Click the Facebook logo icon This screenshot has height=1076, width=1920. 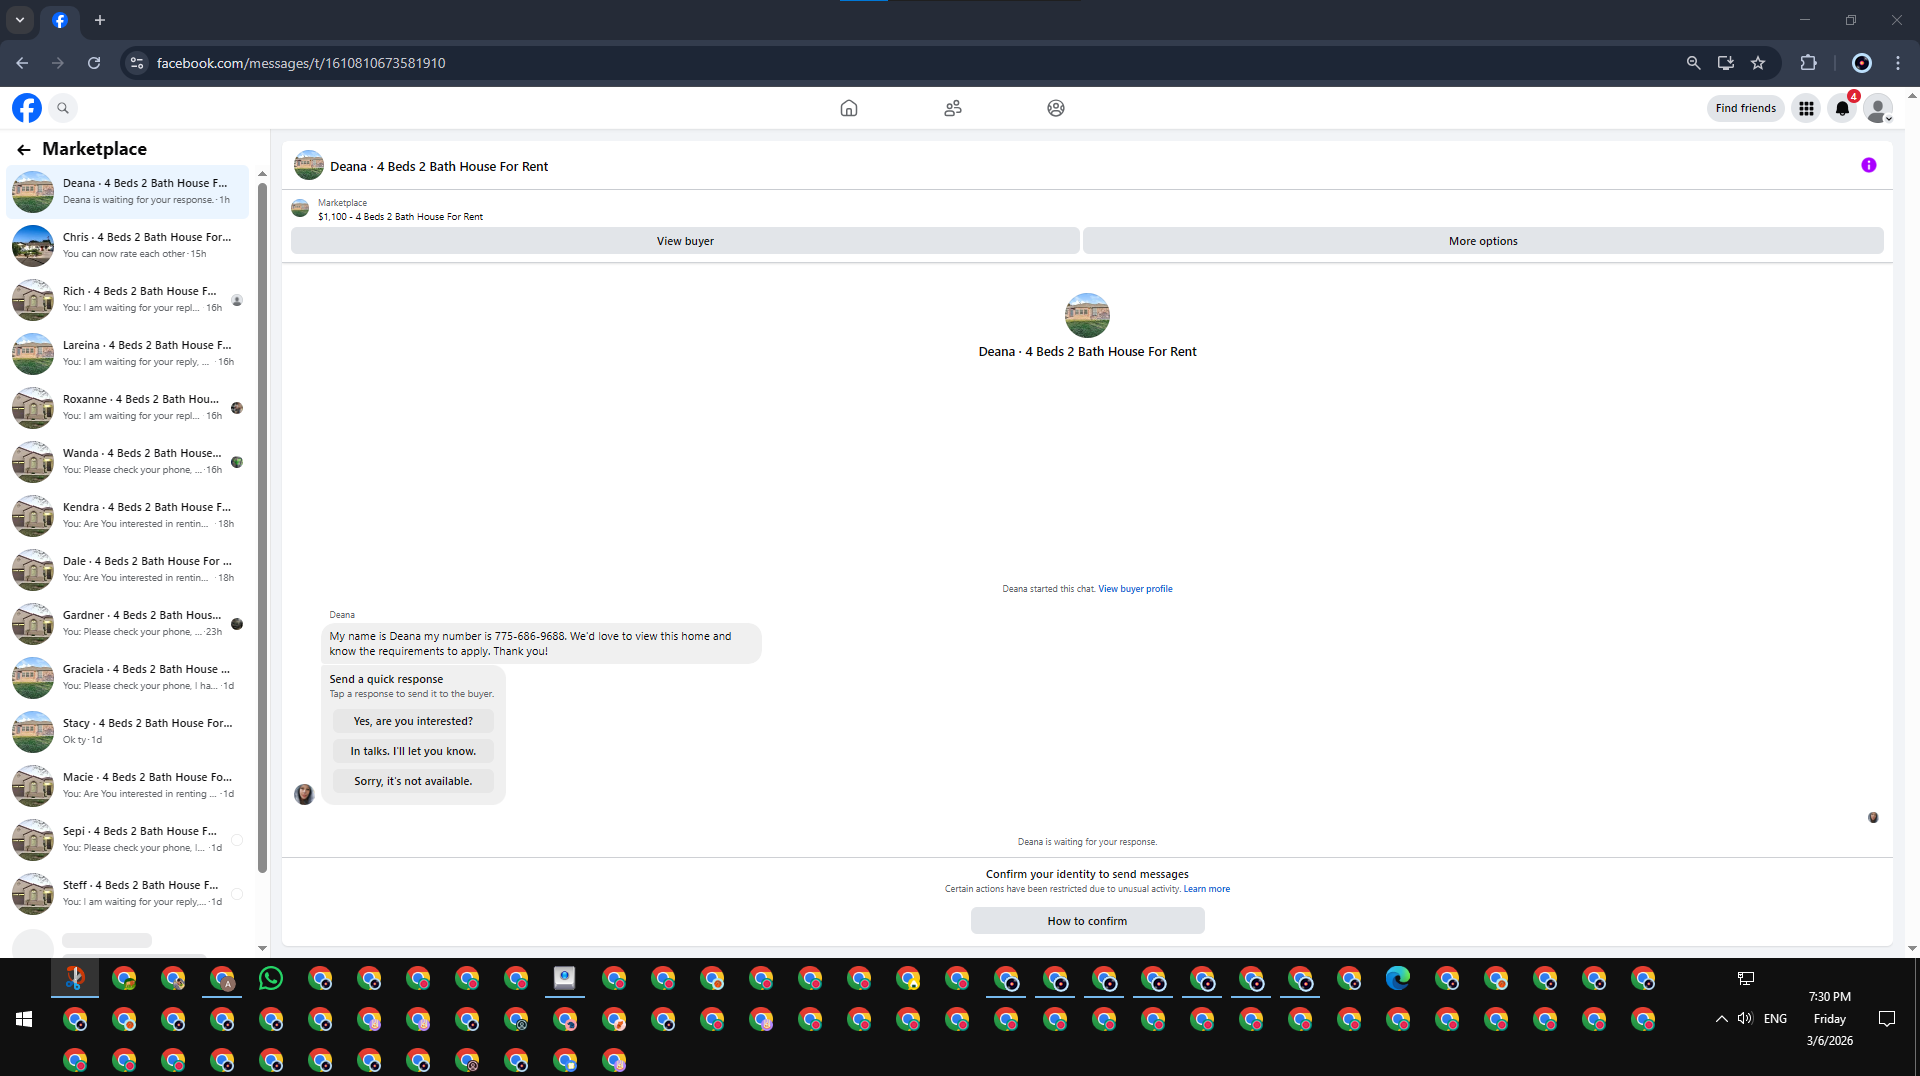pyautogui.click(x=27, y=108)
